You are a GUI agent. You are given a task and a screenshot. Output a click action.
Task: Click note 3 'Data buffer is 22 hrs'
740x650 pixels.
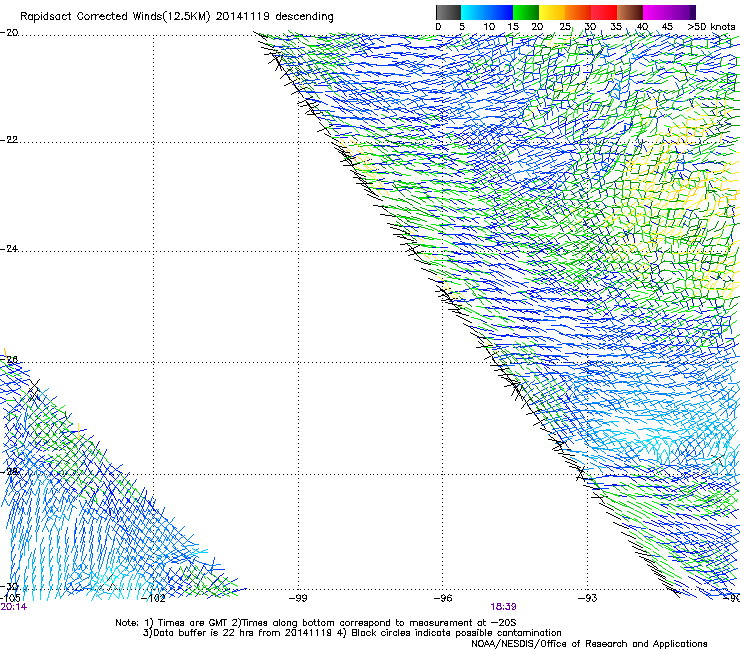(205, 633)
